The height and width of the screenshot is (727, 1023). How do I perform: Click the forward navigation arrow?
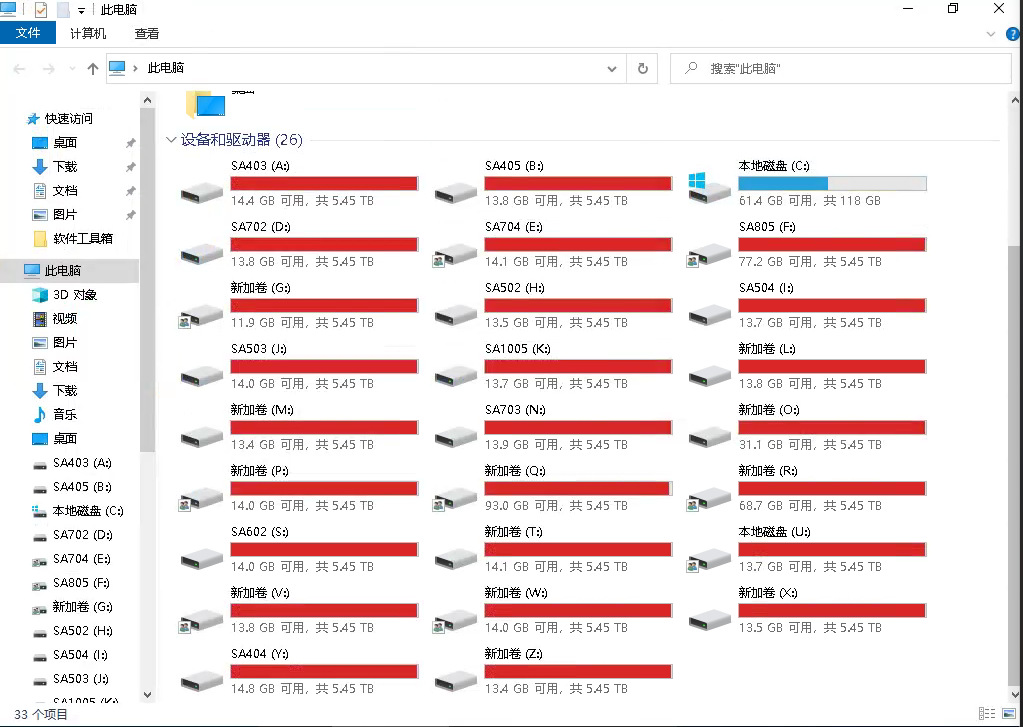pos(48,69)
